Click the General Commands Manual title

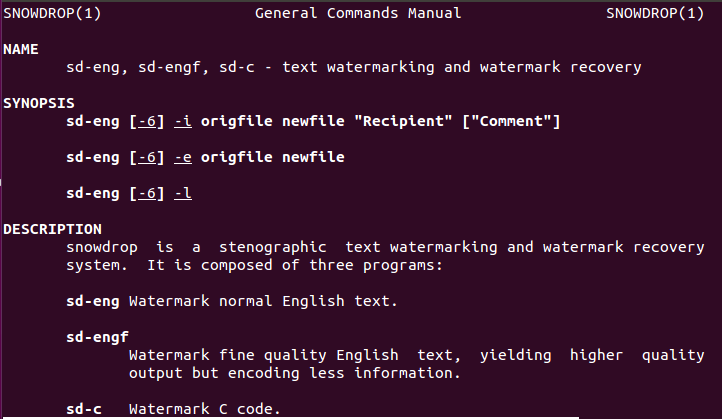coord(358,13)
